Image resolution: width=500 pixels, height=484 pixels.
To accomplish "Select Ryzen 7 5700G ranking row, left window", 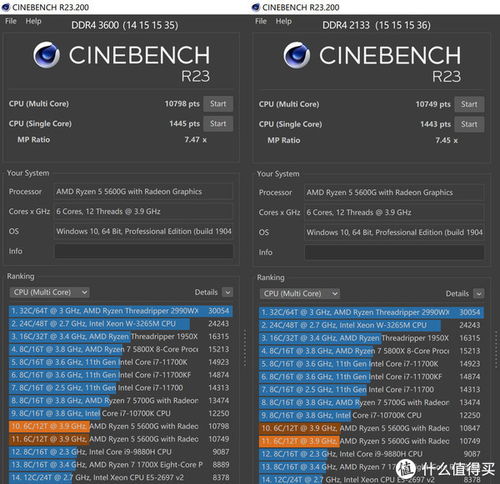I will 121,401.
